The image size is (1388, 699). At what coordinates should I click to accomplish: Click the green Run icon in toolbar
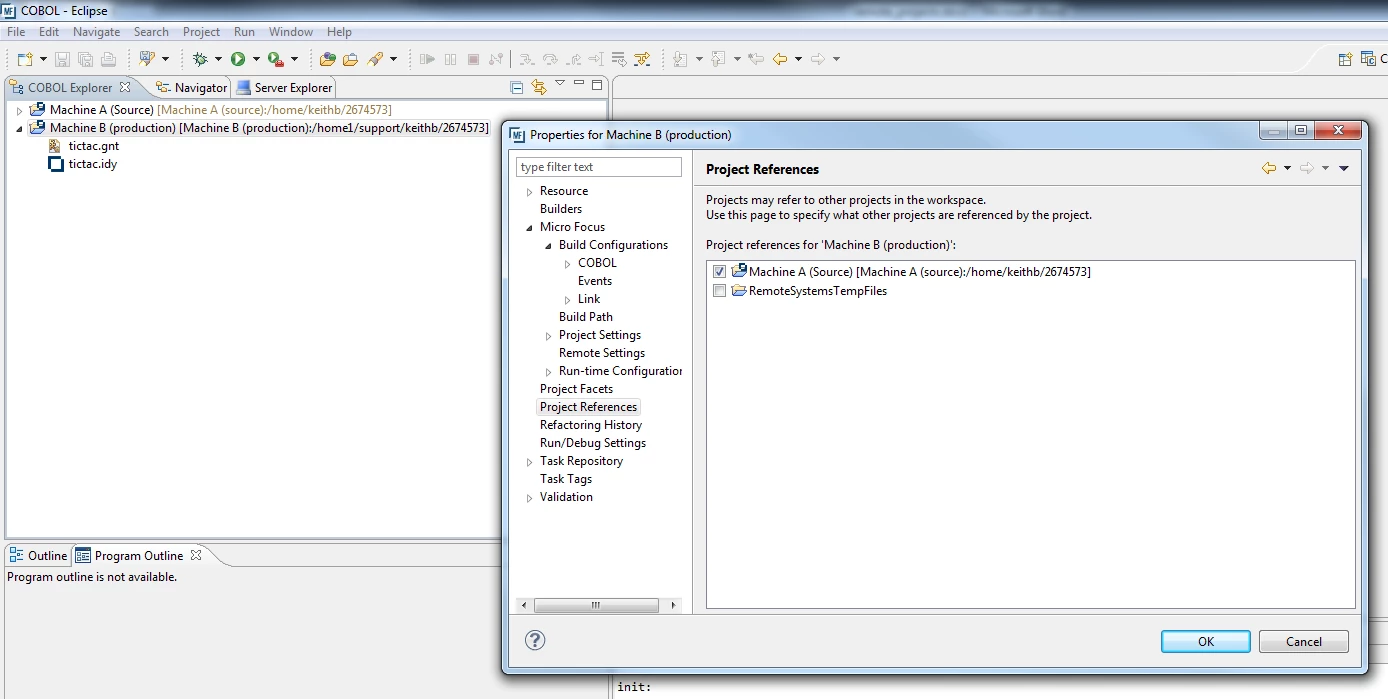pyautogui.click(x=238, y=59)
